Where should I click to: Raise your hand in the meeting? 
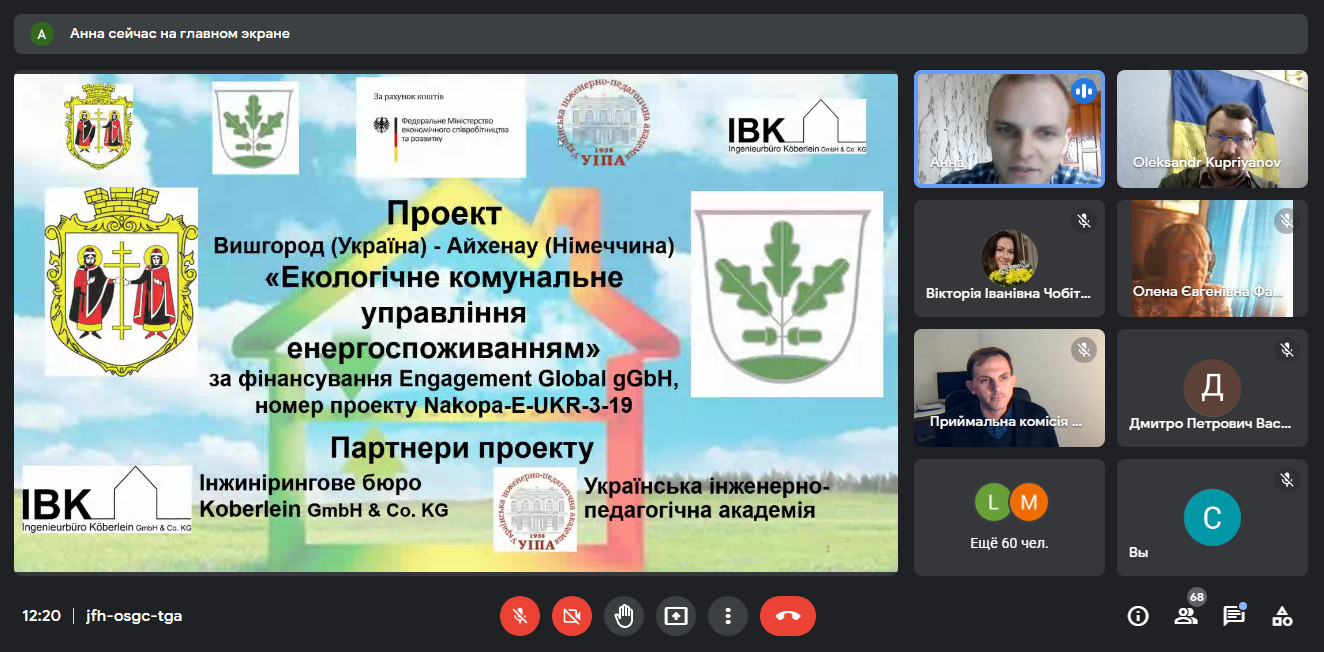(x=624, y=616)
